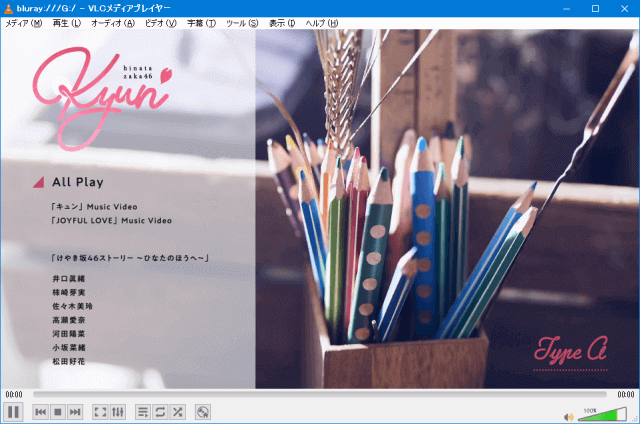This screenshot has height=424, width=640.
Task: Set volume using the green volume slider
Action: pyautogui.click(x=602, y=414)
